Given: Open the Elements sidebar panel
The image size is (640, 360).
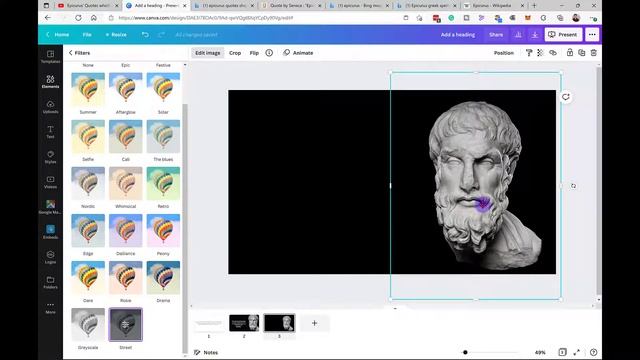Looking at the screenshot, I should click(50, 82).
